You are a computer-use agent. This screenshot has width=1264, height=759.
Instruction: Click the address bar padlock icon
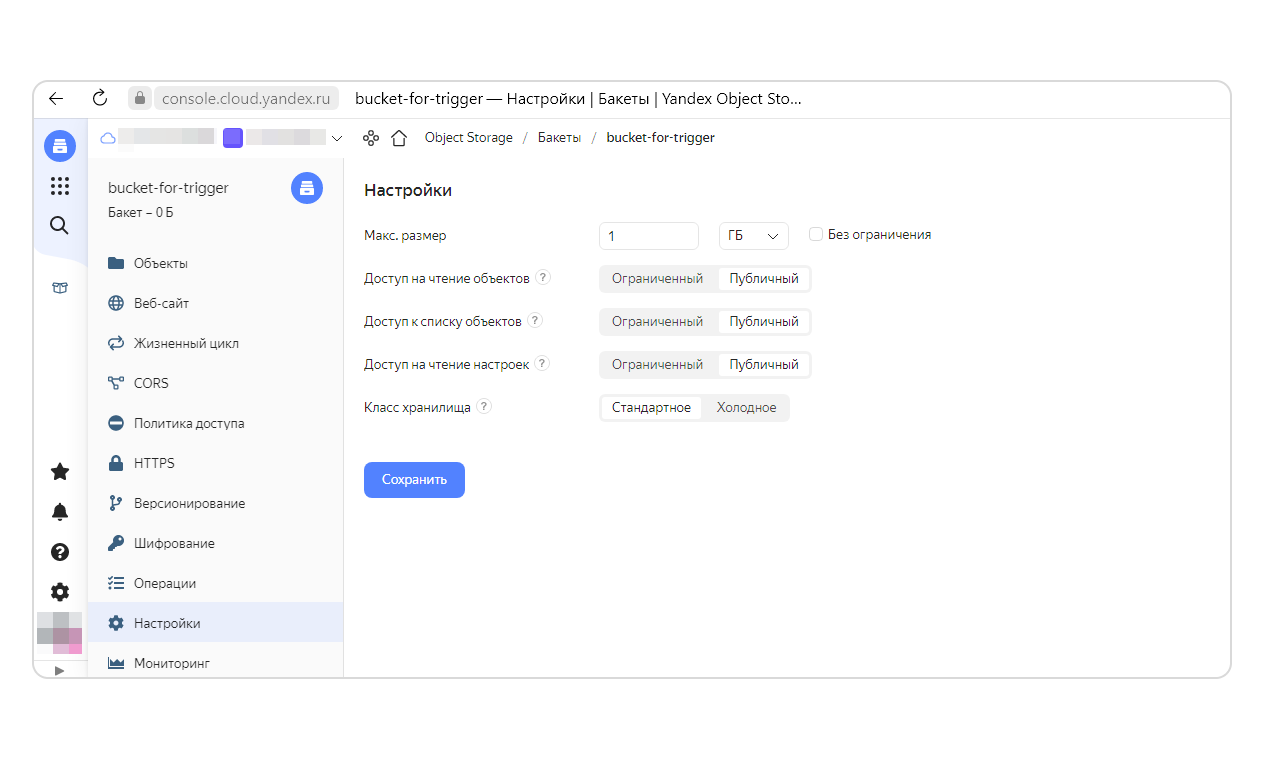[x=140, y=99]
